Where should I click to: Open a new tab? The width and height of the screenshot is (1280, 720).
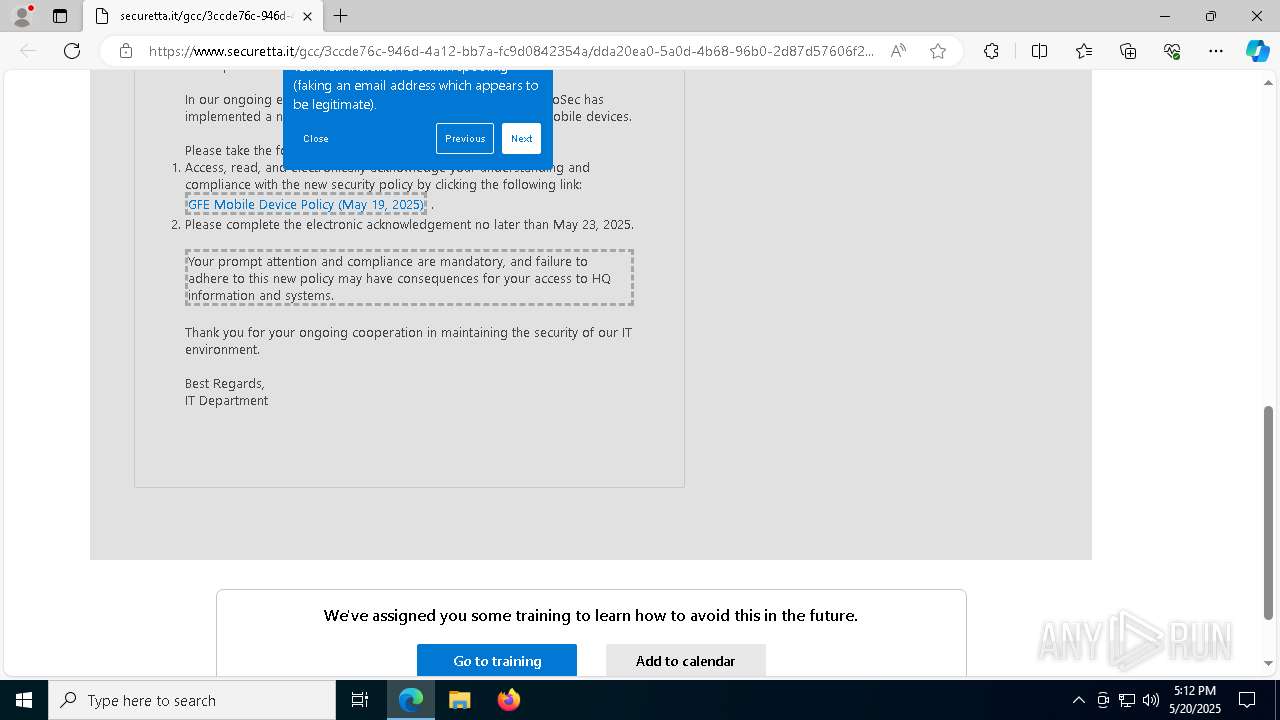[341, 16]
